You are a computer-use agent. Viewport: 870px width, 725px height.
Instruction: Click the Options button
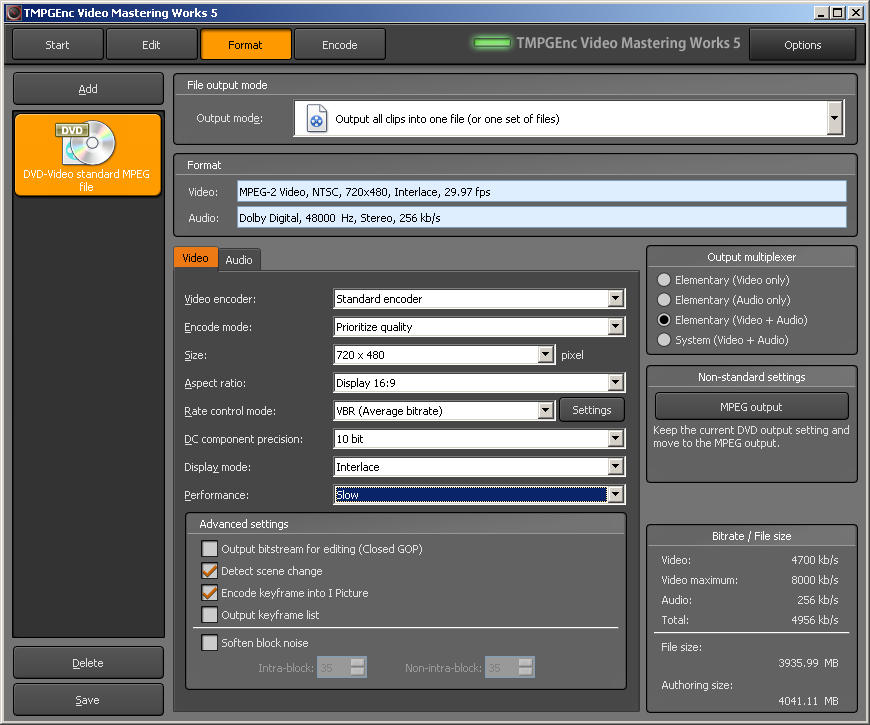802,45
